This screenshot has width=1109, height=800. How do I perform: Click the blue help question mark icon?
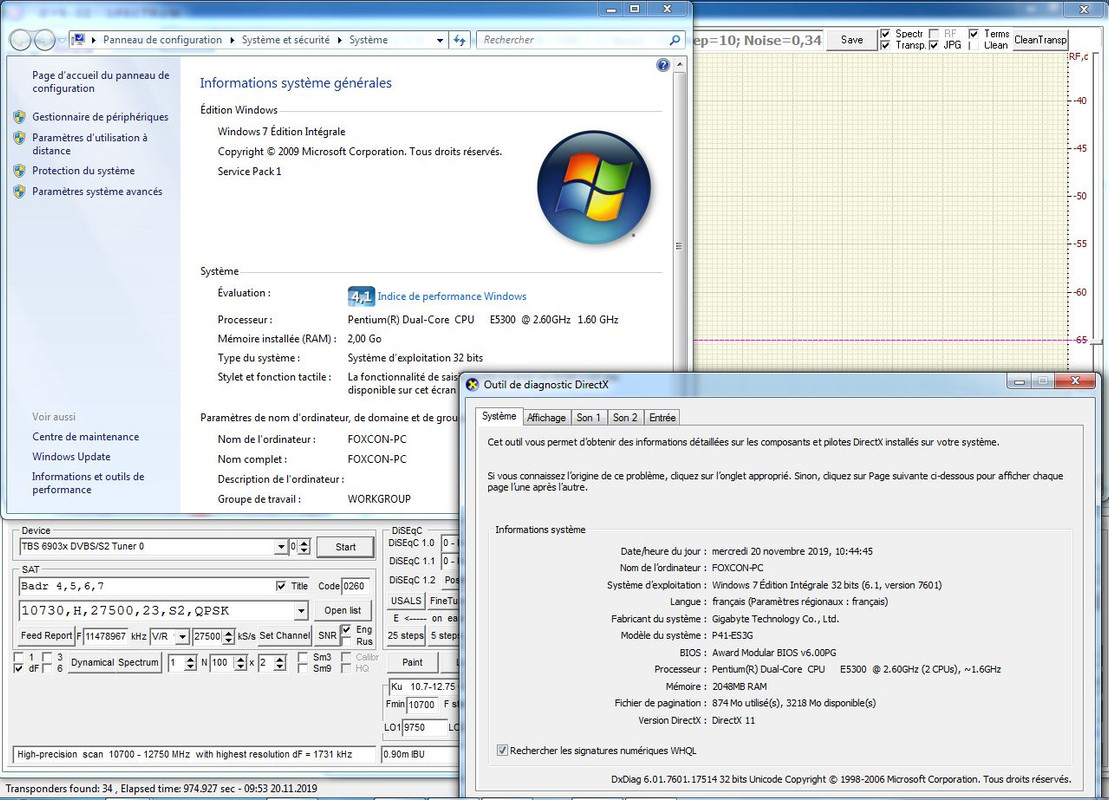tap(663, 65)
